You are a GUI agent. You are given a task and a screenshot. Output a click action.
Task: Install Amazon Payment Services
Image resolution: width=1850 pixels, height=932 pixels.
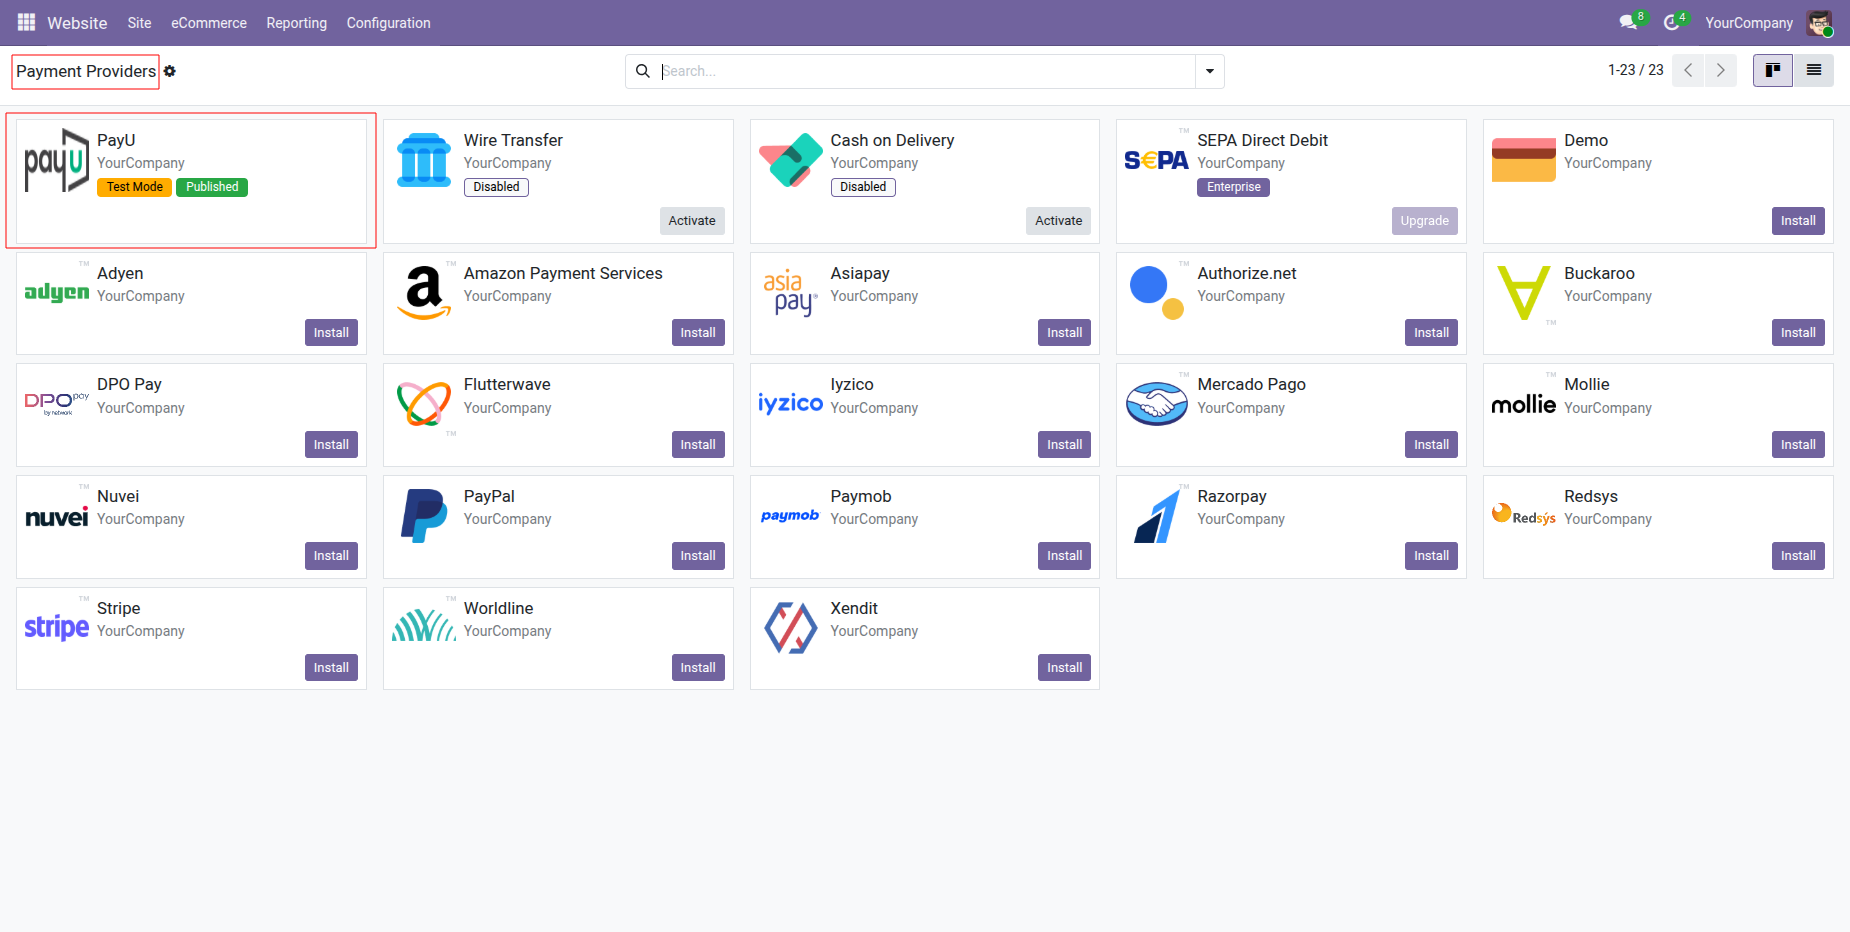[x=698, y=333]
